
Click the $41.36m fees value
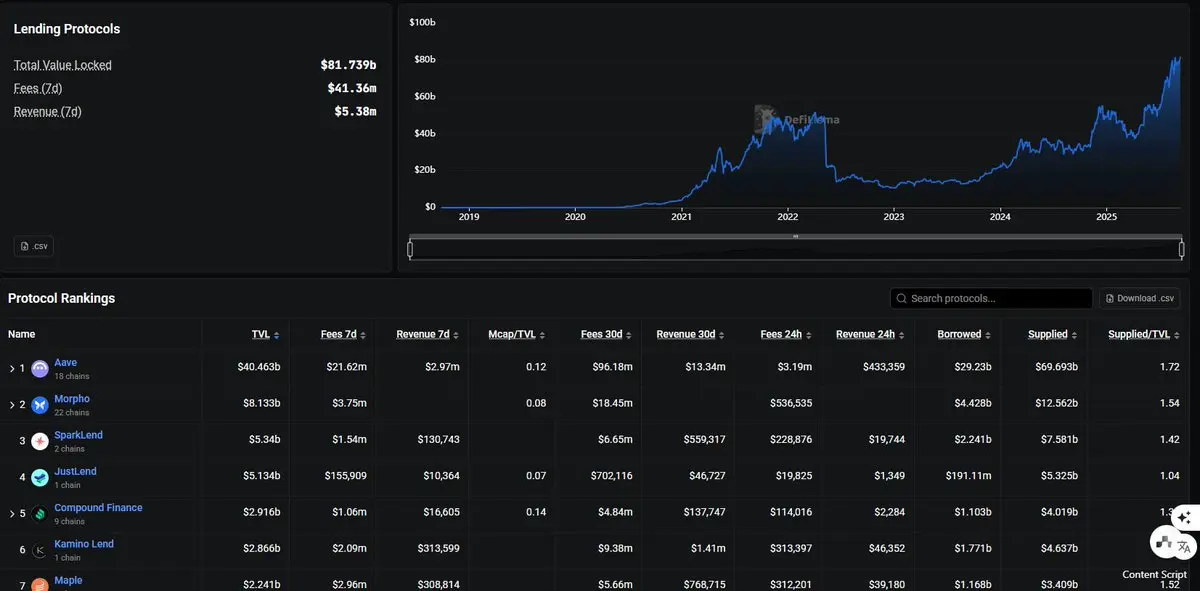click(352, 88)
